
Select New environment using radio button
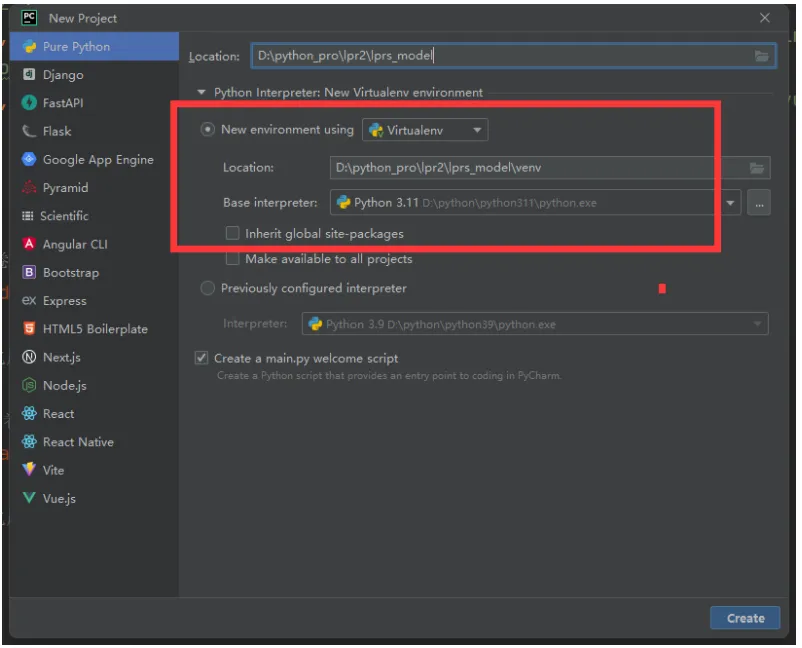click(207, 130)
